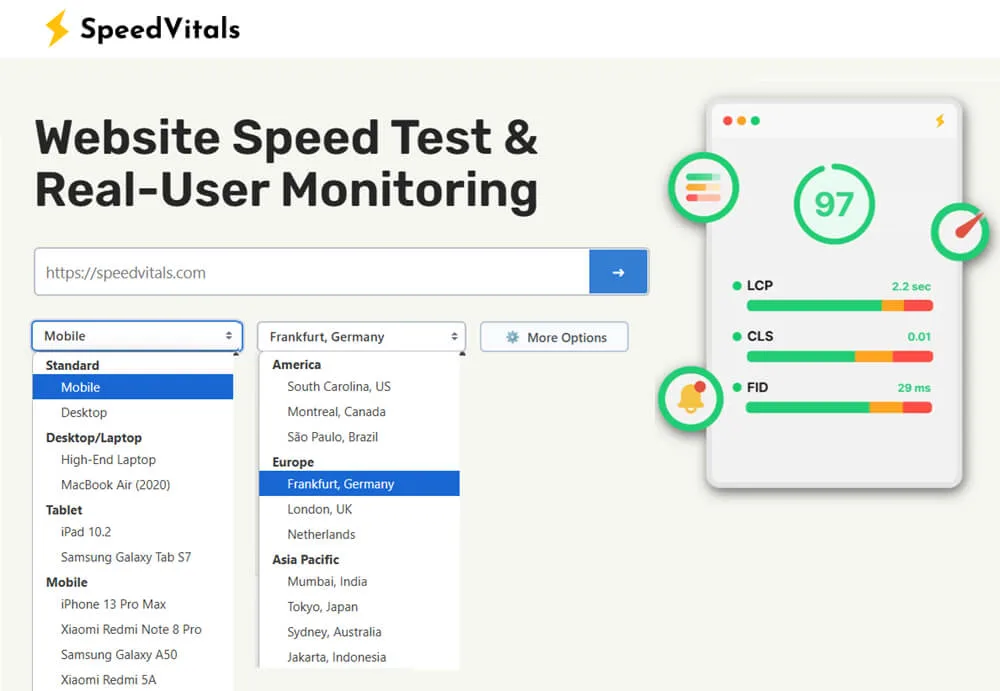Viewport: 1000px width, 691px height.
Task: Click the small bolt icon in mockup header
Action: [x=940, y=121]
